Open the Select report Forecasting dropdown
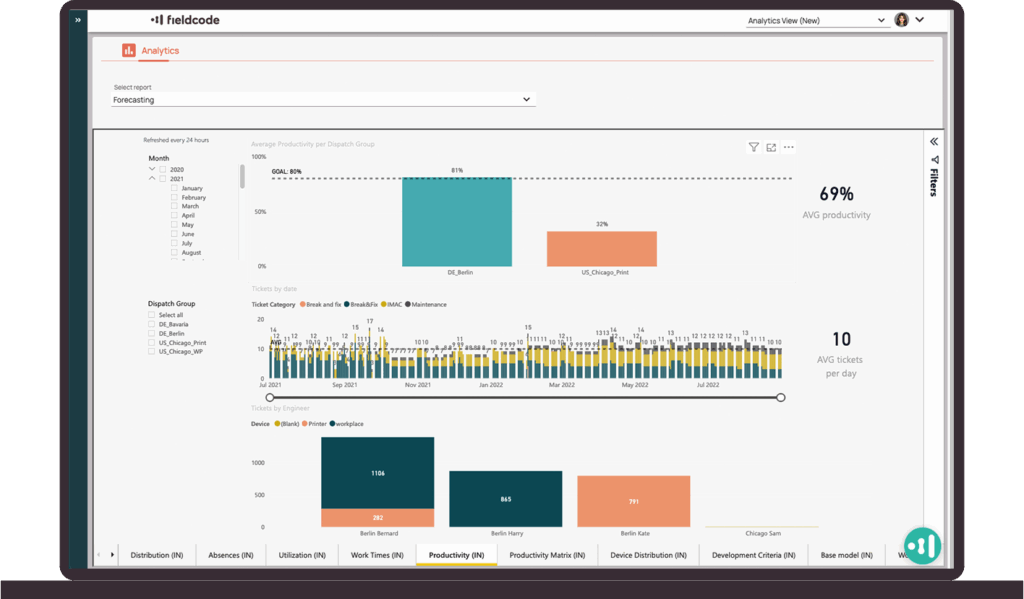 pos(323,100)
